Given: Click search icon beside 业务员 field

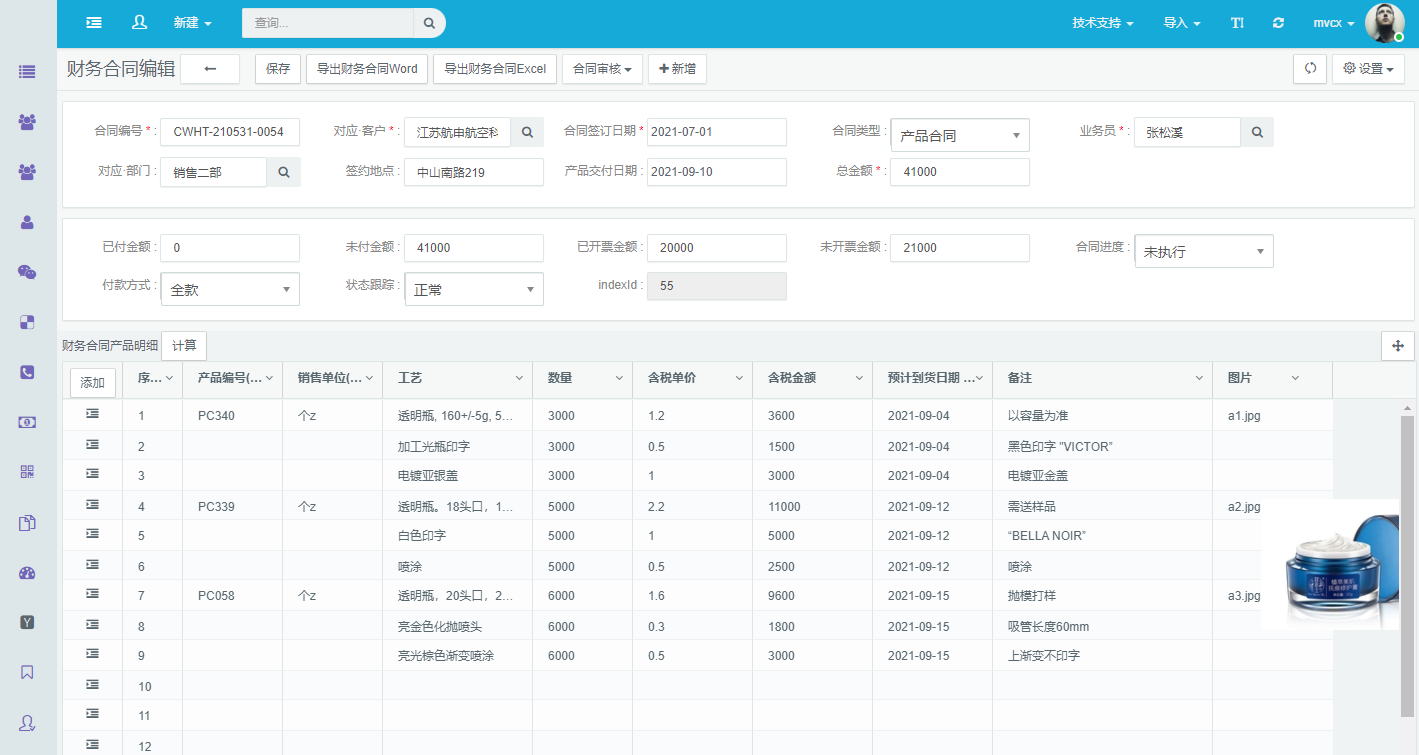Looking at the screenshot, I should pos(1257,132).
